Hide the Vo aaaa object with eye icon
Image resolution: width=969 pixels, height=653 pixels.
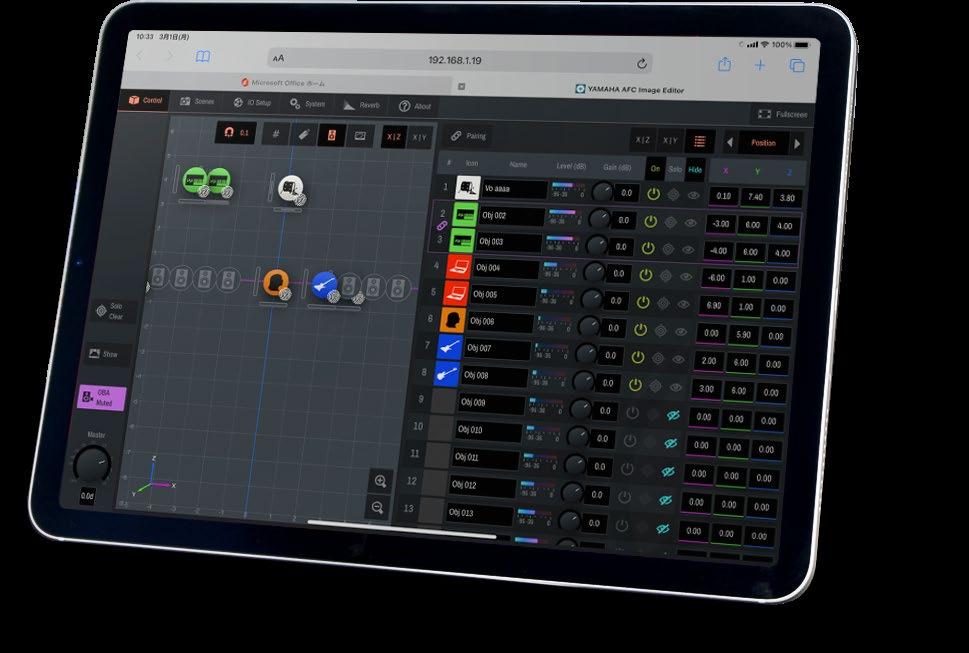693,195
